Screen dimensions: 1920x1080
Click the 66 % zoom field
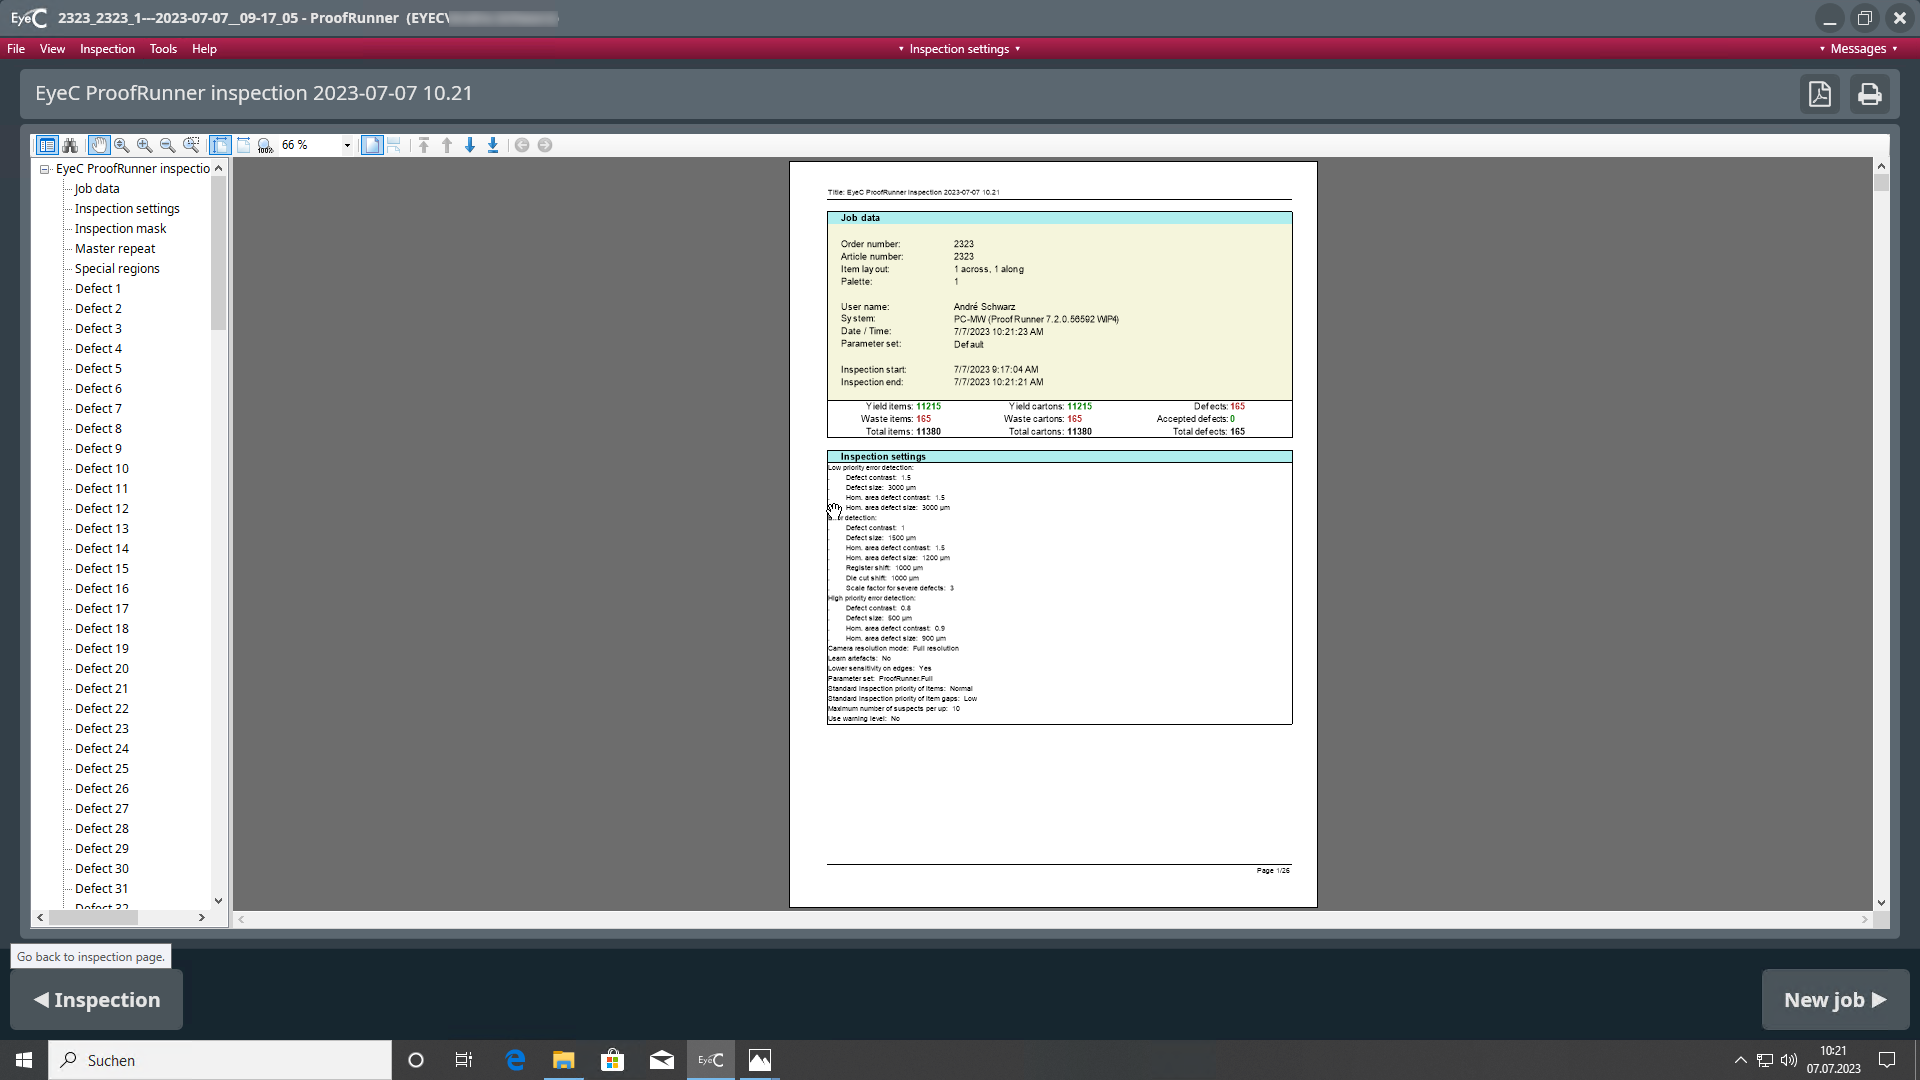(310, 146)
